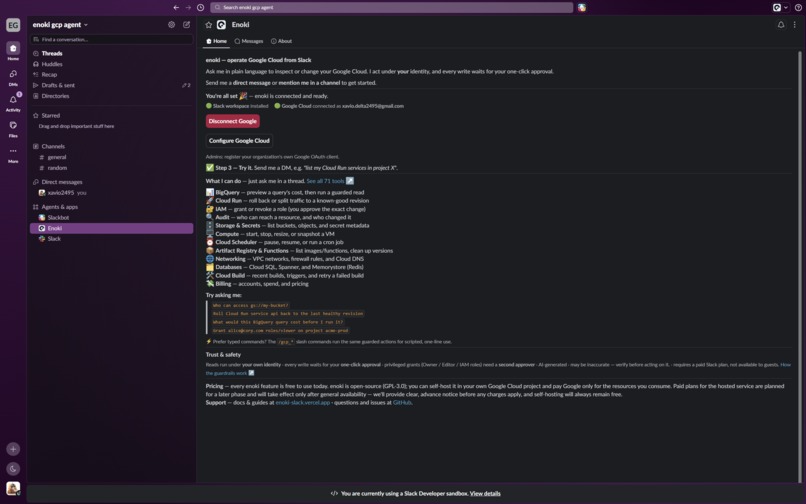
Task: Open Threads in the sidebar
Action: [x=112, y=53]
